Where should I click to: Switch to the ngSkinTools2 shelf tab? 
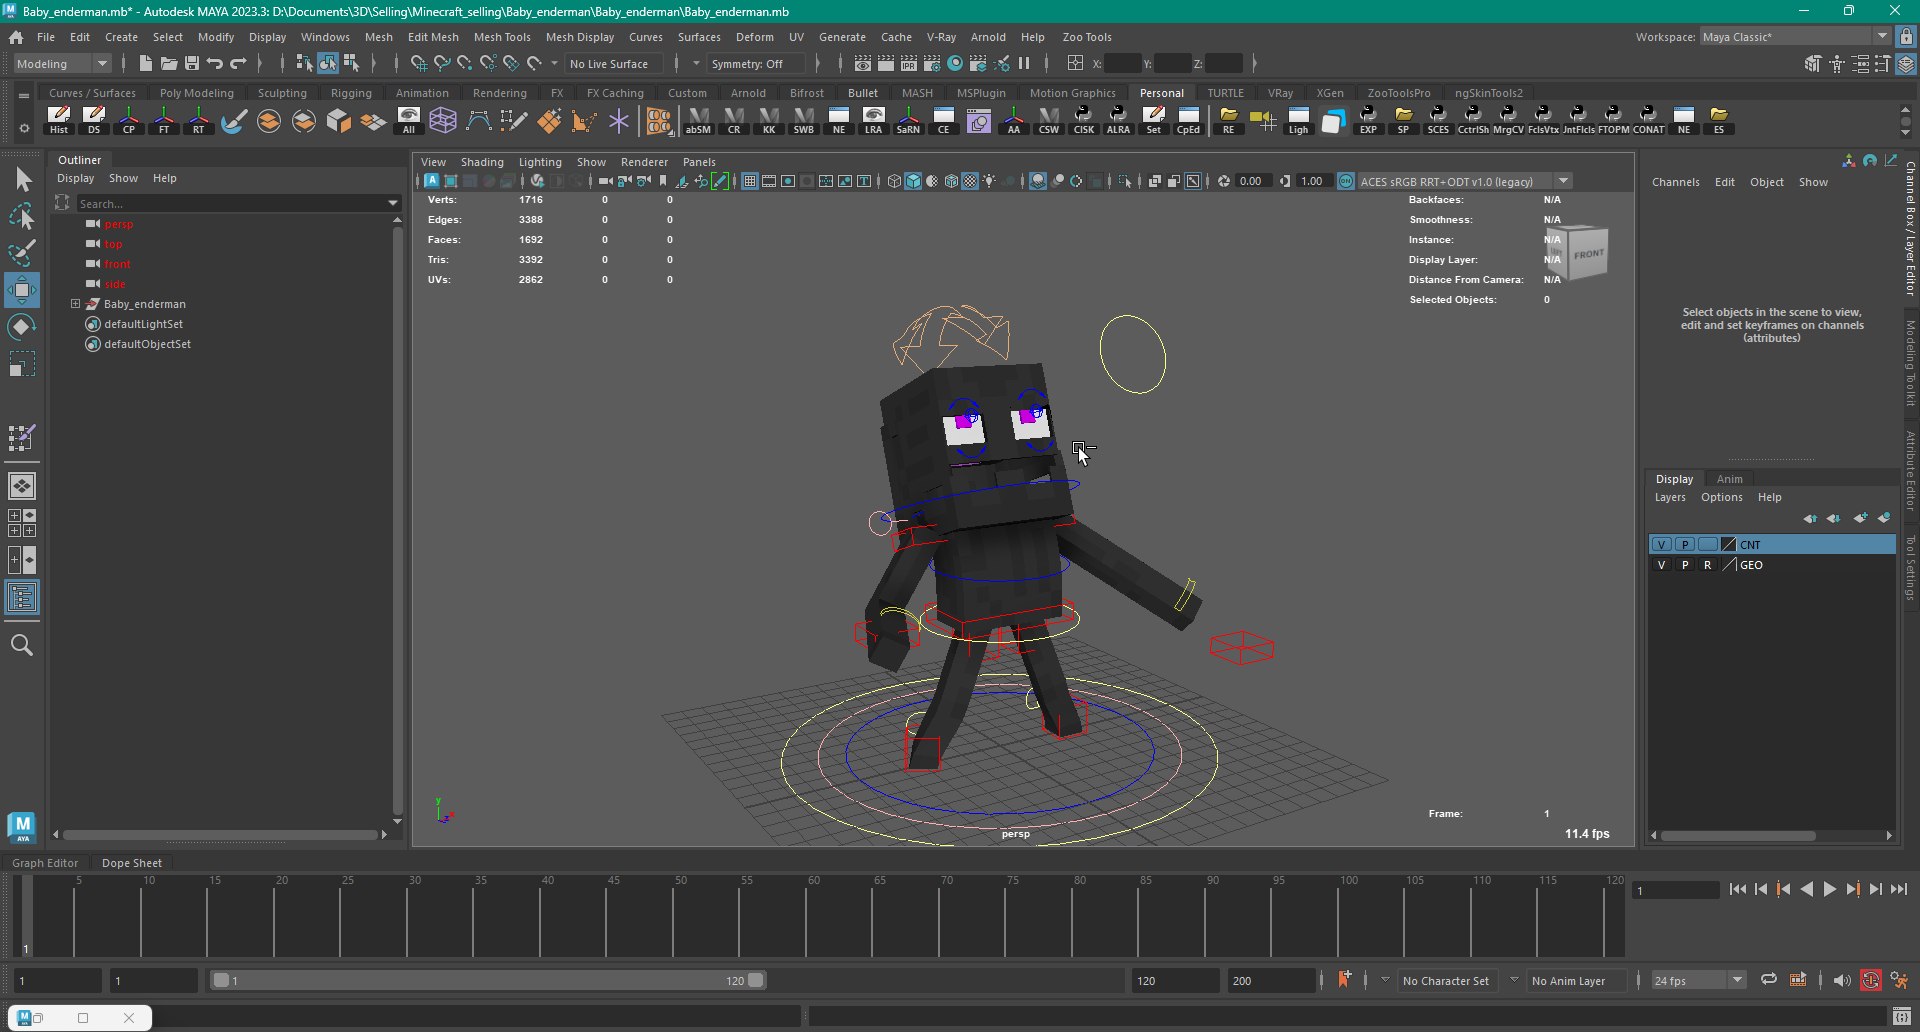(1488, 93)
